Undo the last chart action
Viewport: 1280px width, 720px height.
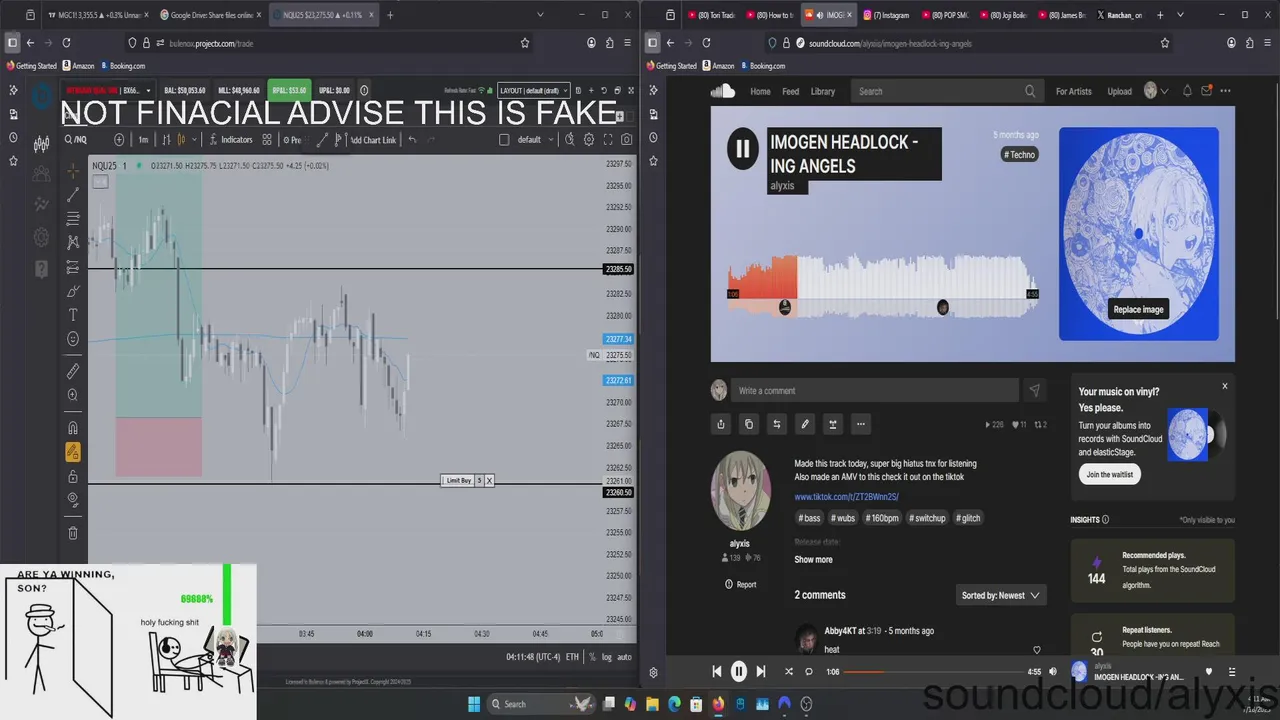click(x=412, y=139)
